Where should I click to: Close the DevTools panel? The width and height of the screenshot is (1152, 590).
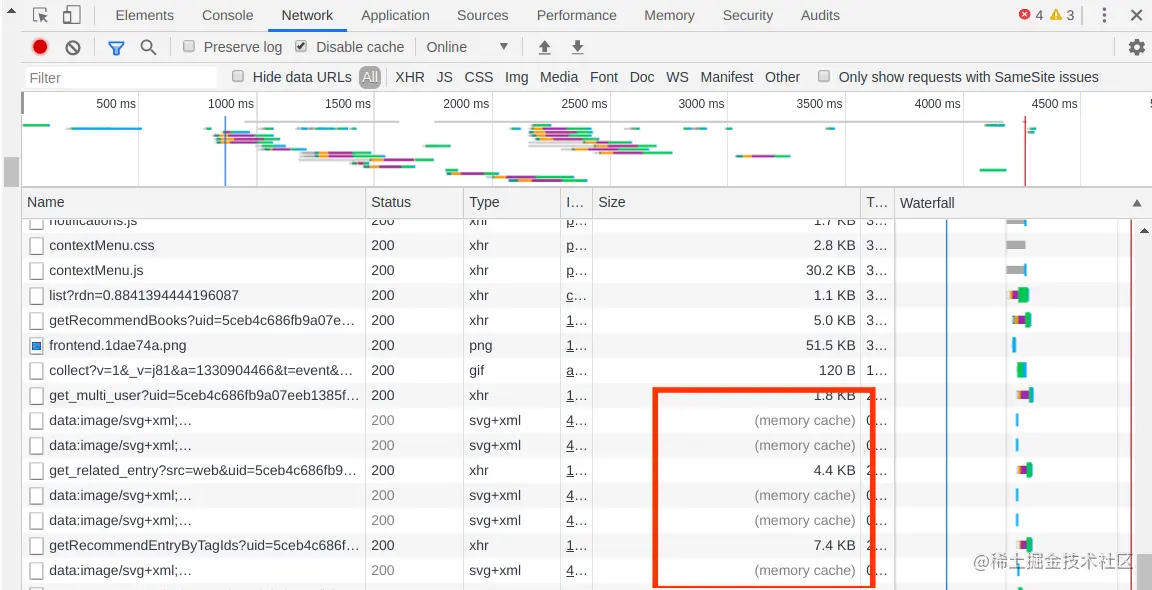tap(1136, 15)
